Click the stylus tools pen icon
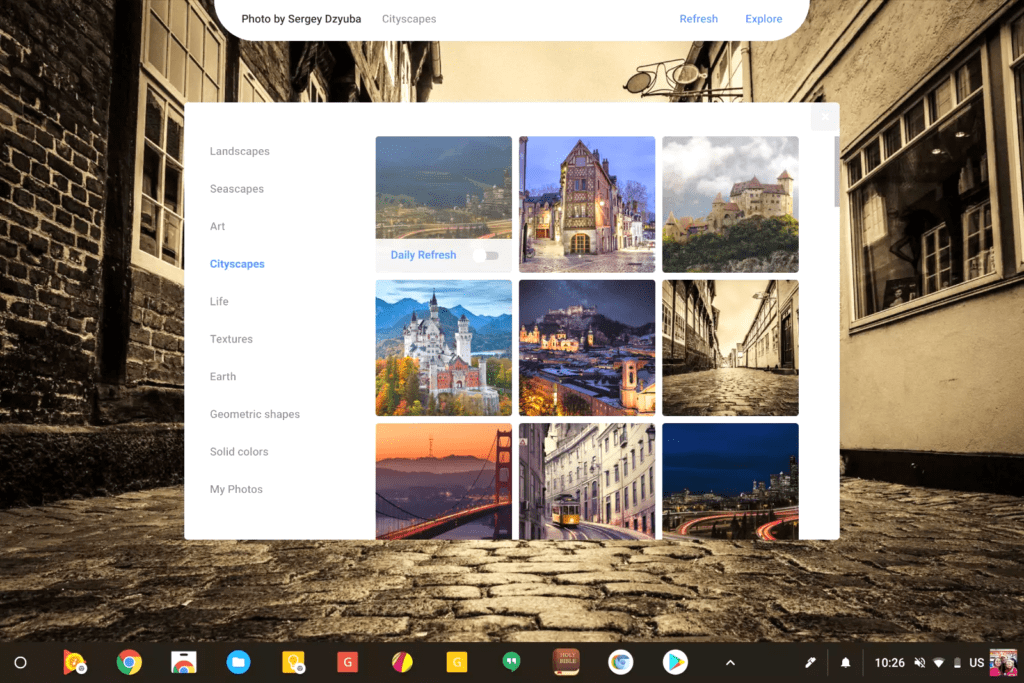 pos(811,662)
